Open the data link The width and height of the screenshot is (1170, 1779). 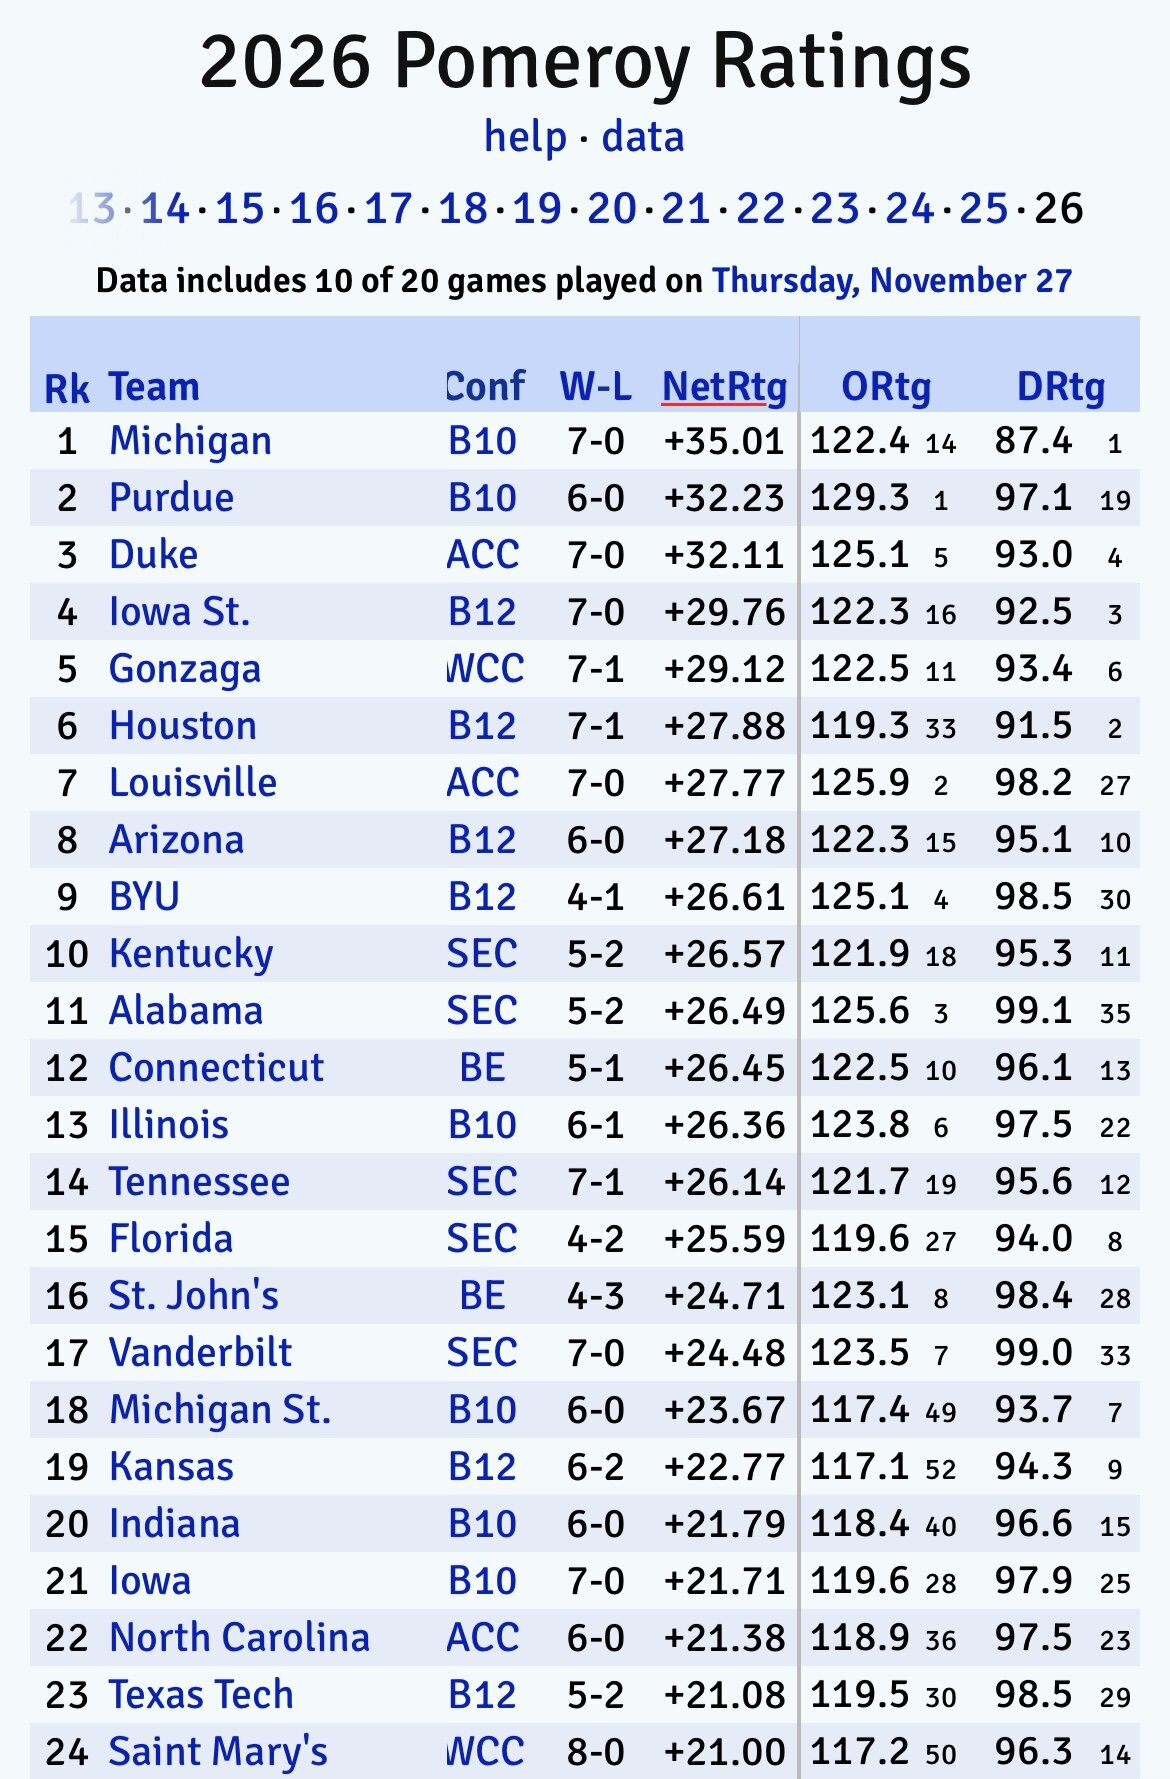tap(643, 137)
